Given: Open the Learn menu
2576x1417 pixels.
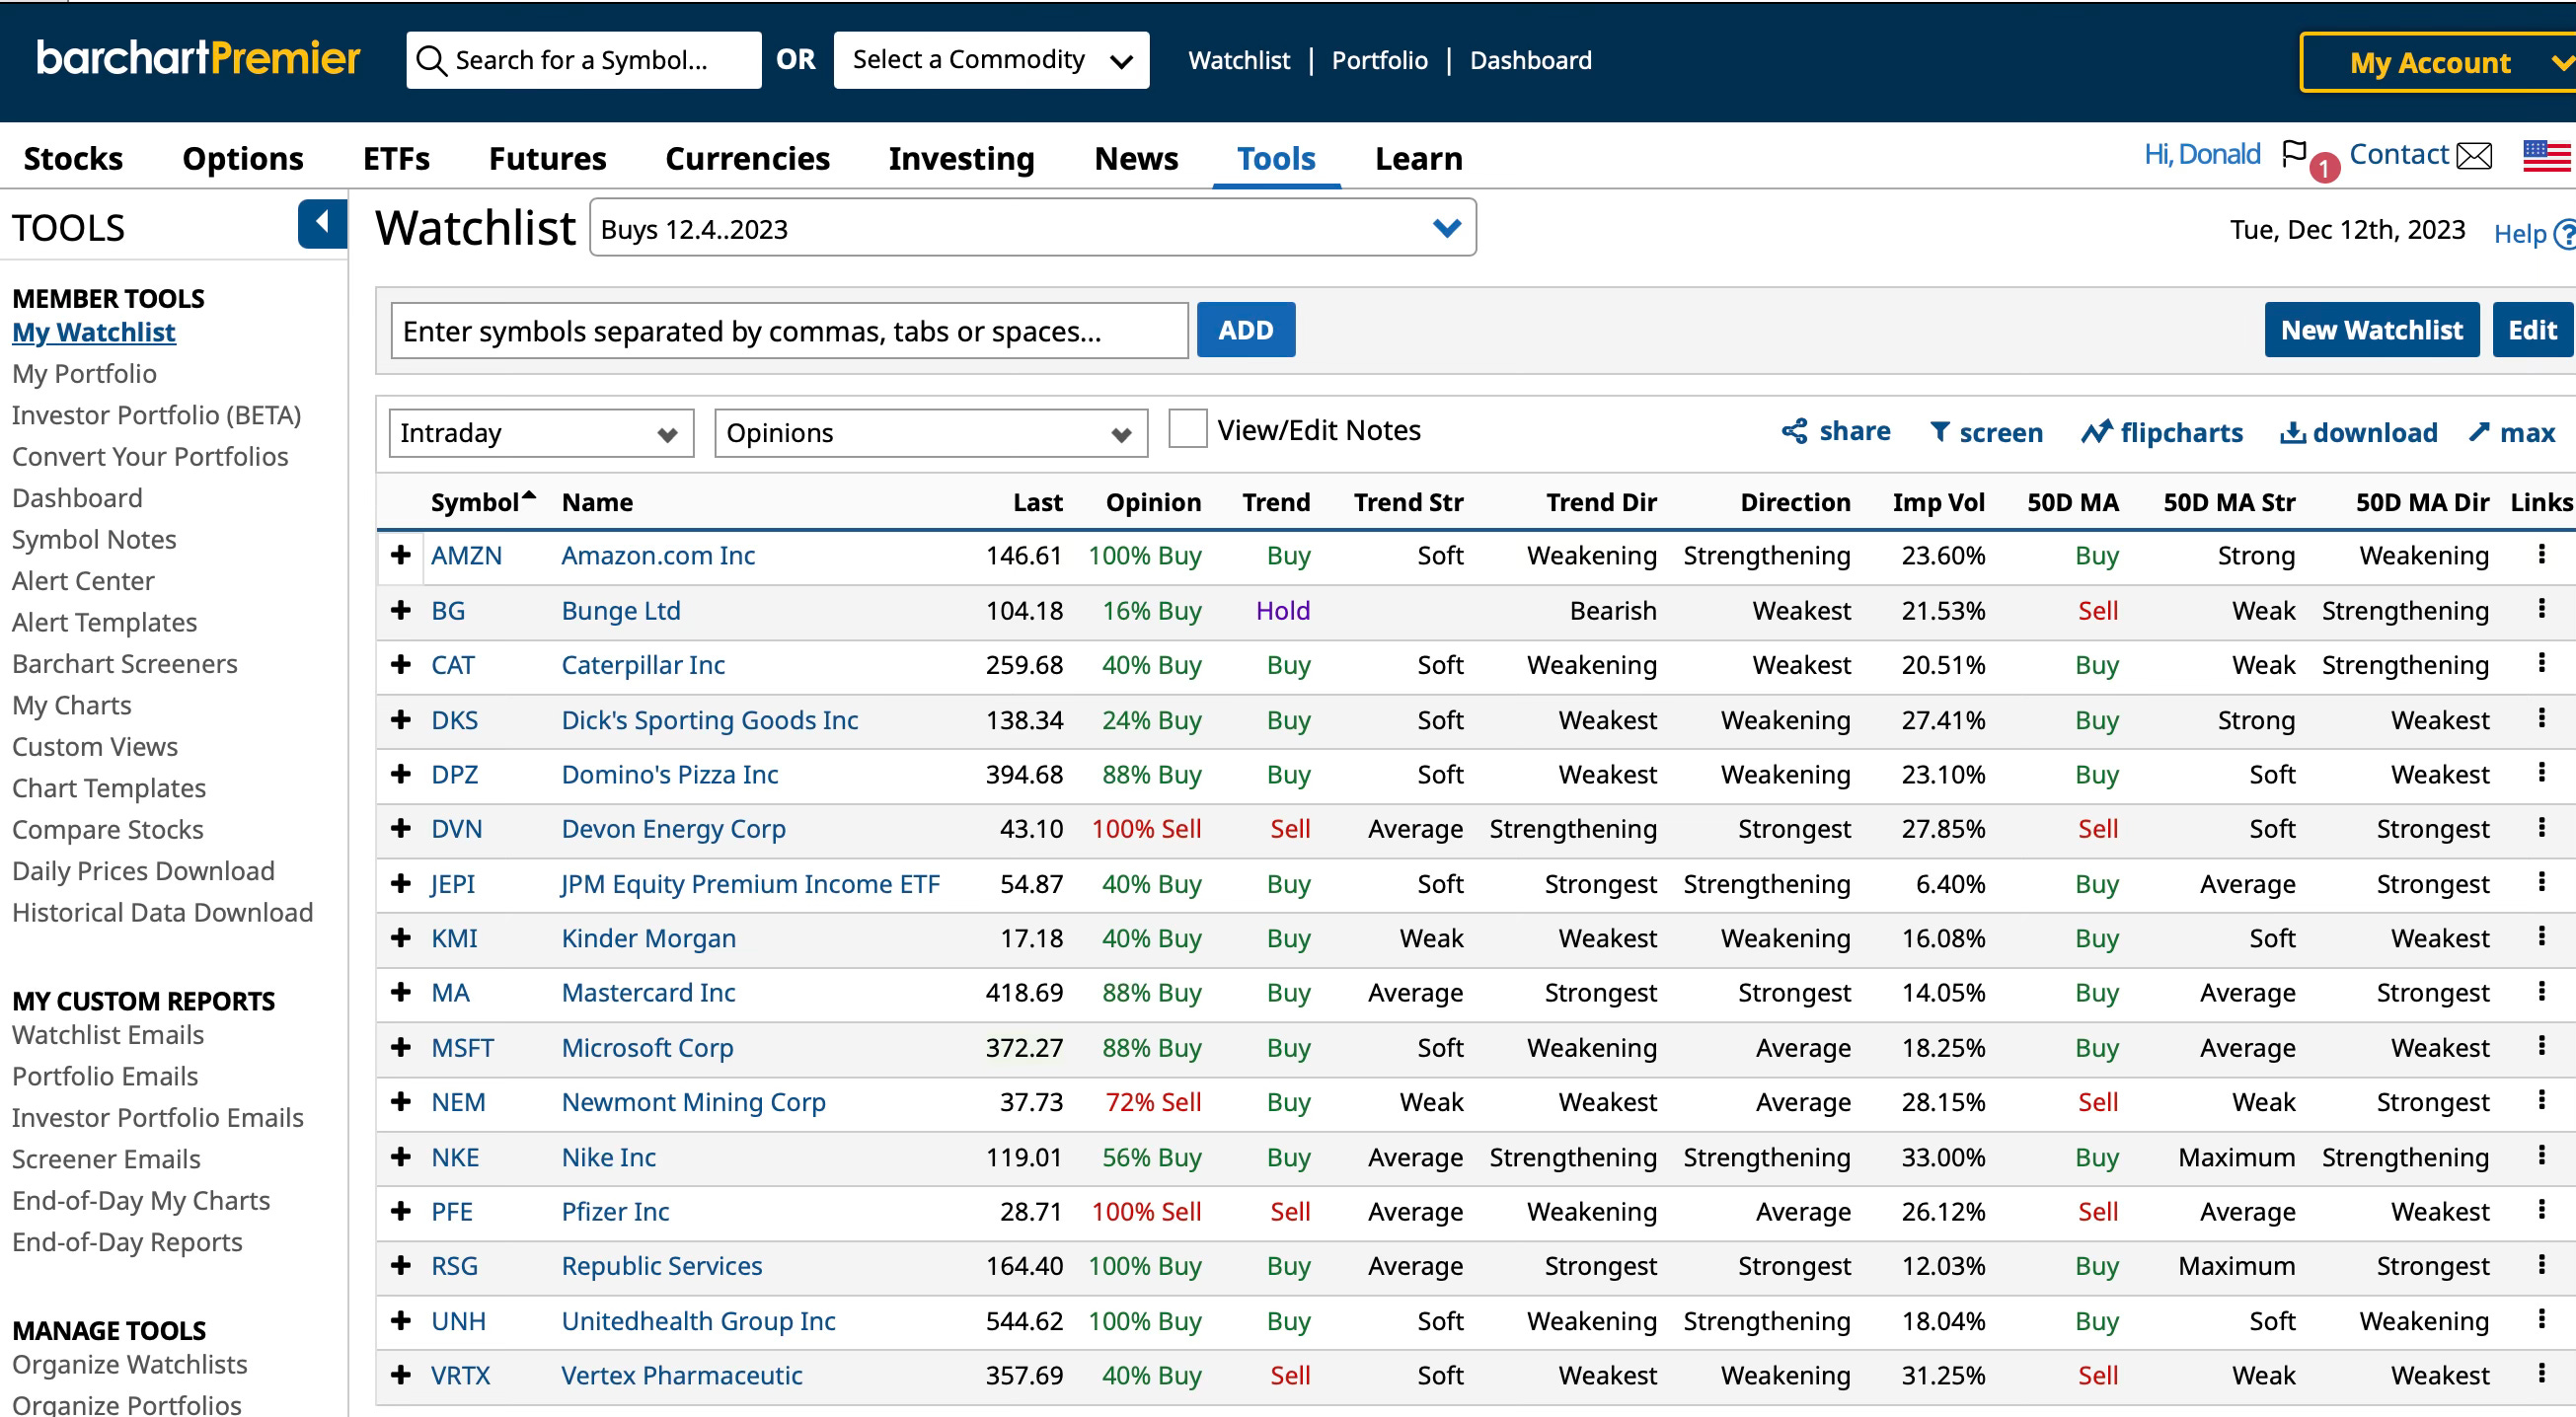Looking at the screenshot, I should (1418, 158).
